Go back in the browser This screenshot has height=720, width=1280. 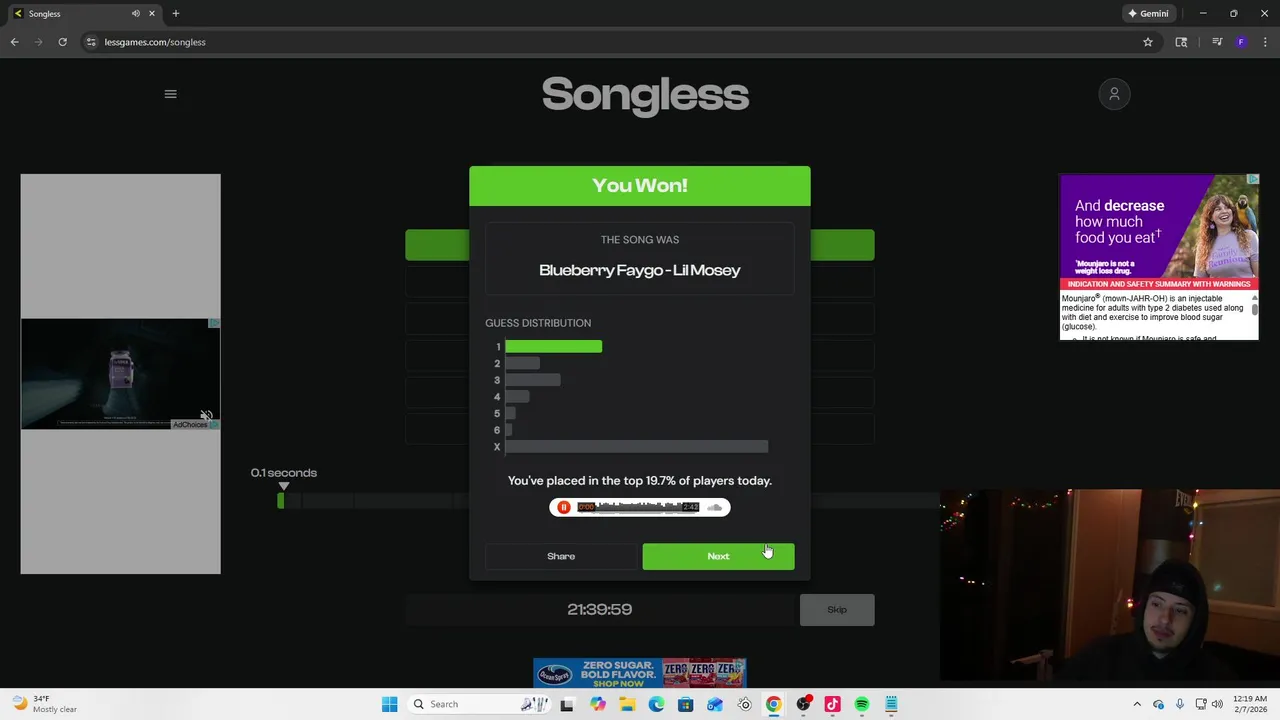(x=14, y=42)
